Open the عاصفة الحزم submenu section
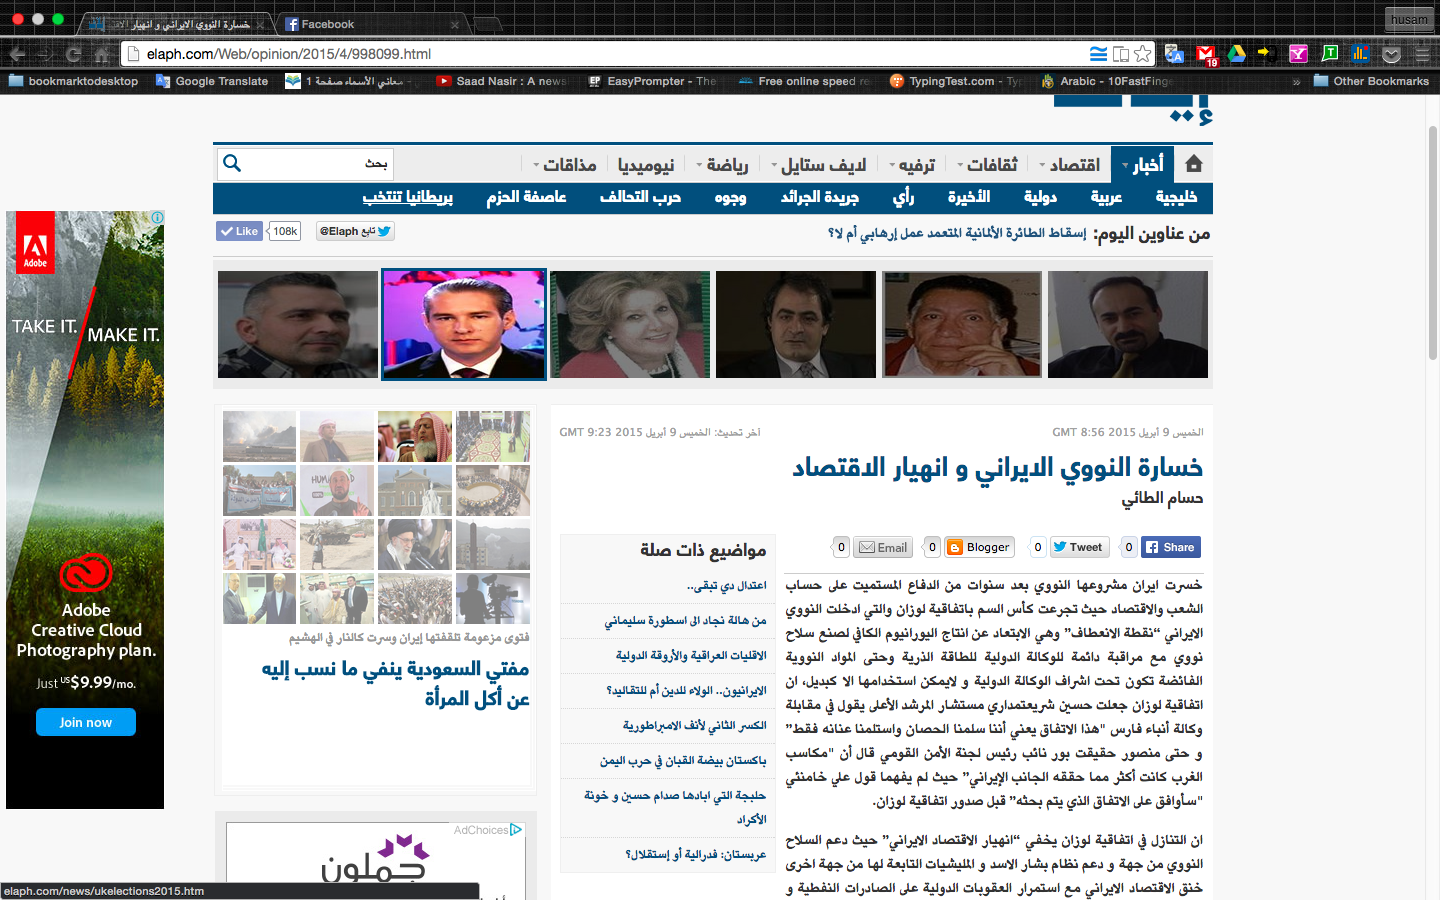 tap(526, 197)
